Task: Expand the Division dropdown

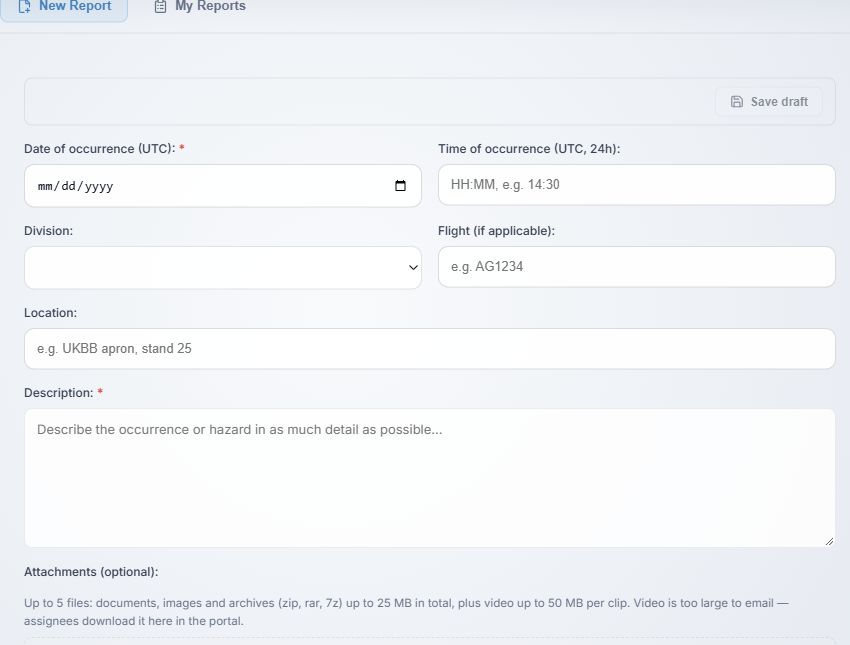Action: tap(223, 268)
